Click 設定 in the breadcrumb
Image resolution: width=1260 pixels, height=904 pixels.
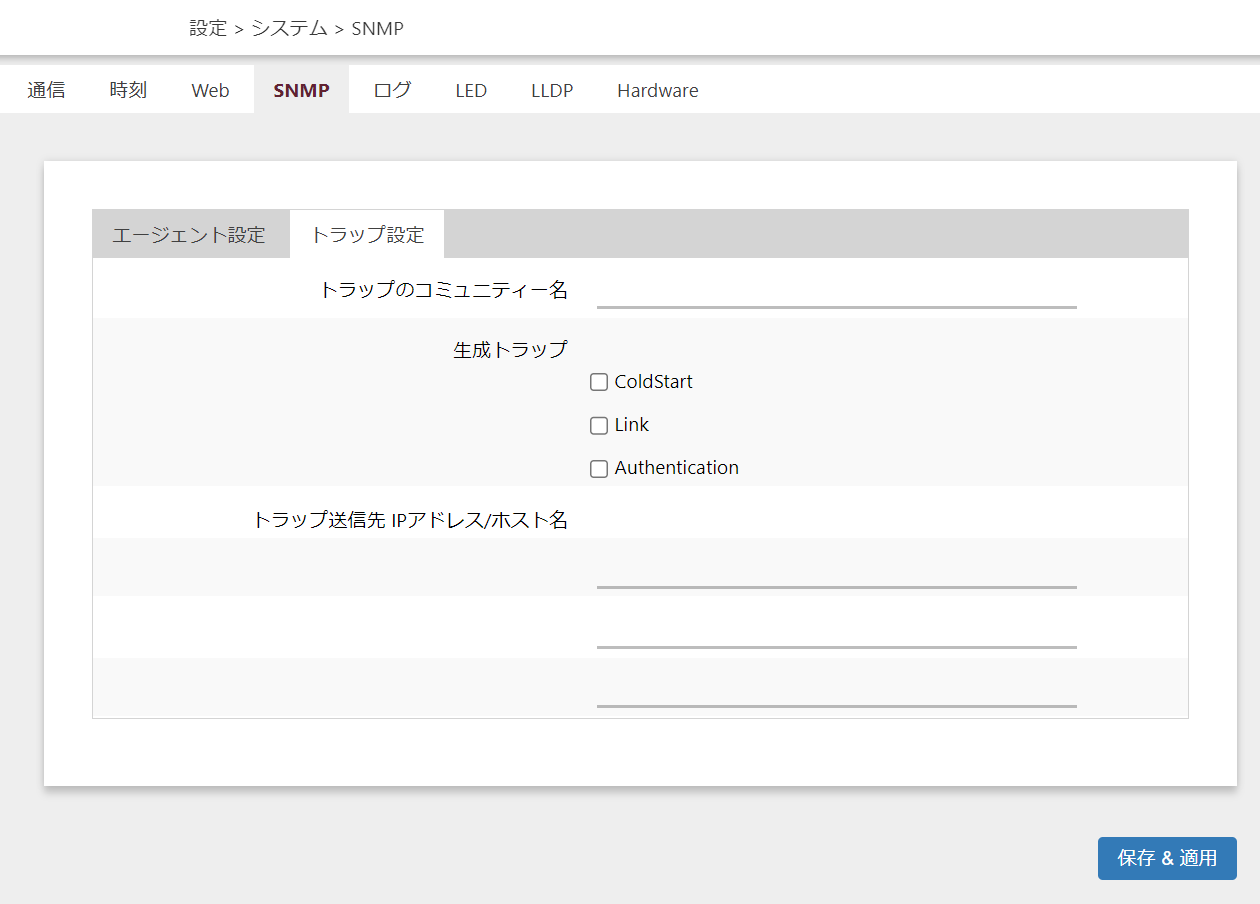tap(208, 28)
